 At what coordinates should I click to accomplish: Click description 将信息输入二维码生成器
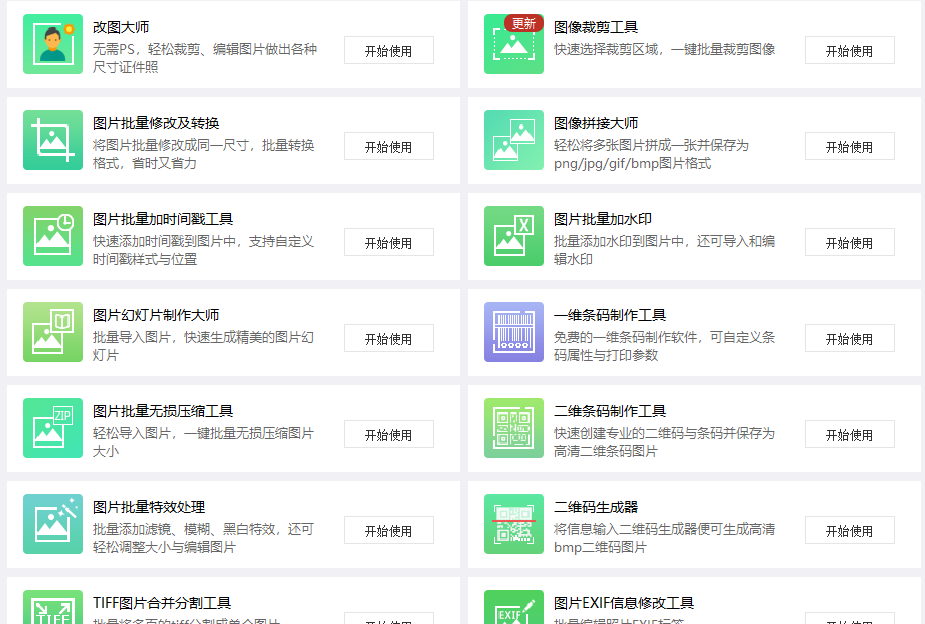pyautogui.click(x=664, y=538)
